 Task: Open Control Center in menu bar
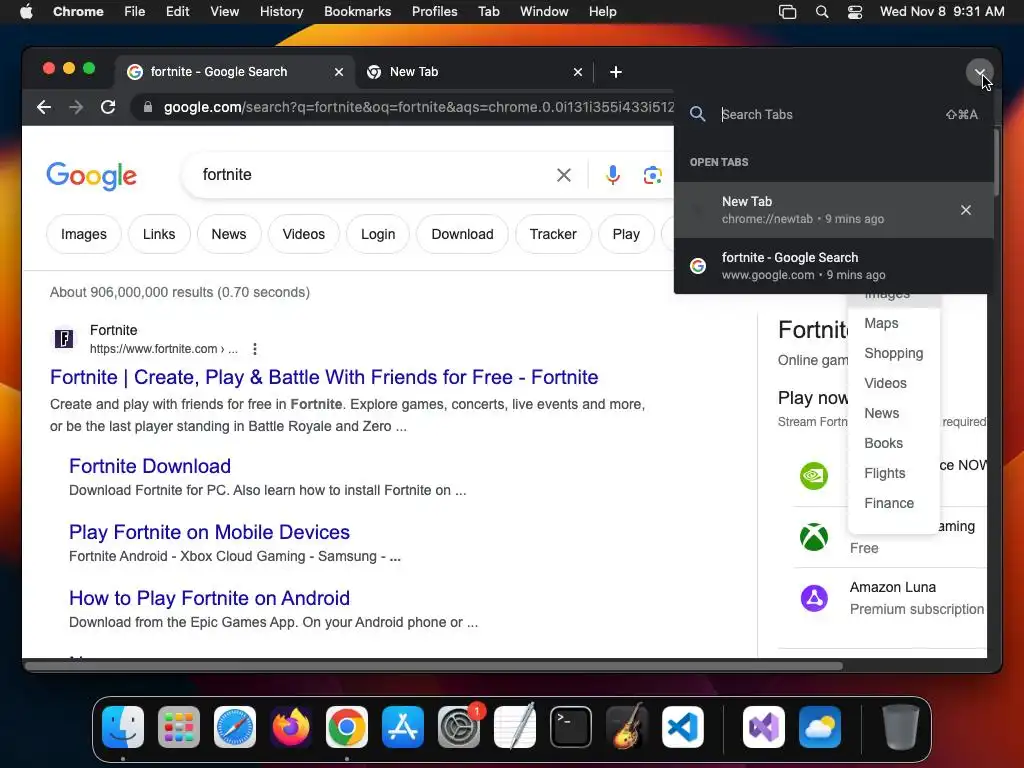click(854, 12)
